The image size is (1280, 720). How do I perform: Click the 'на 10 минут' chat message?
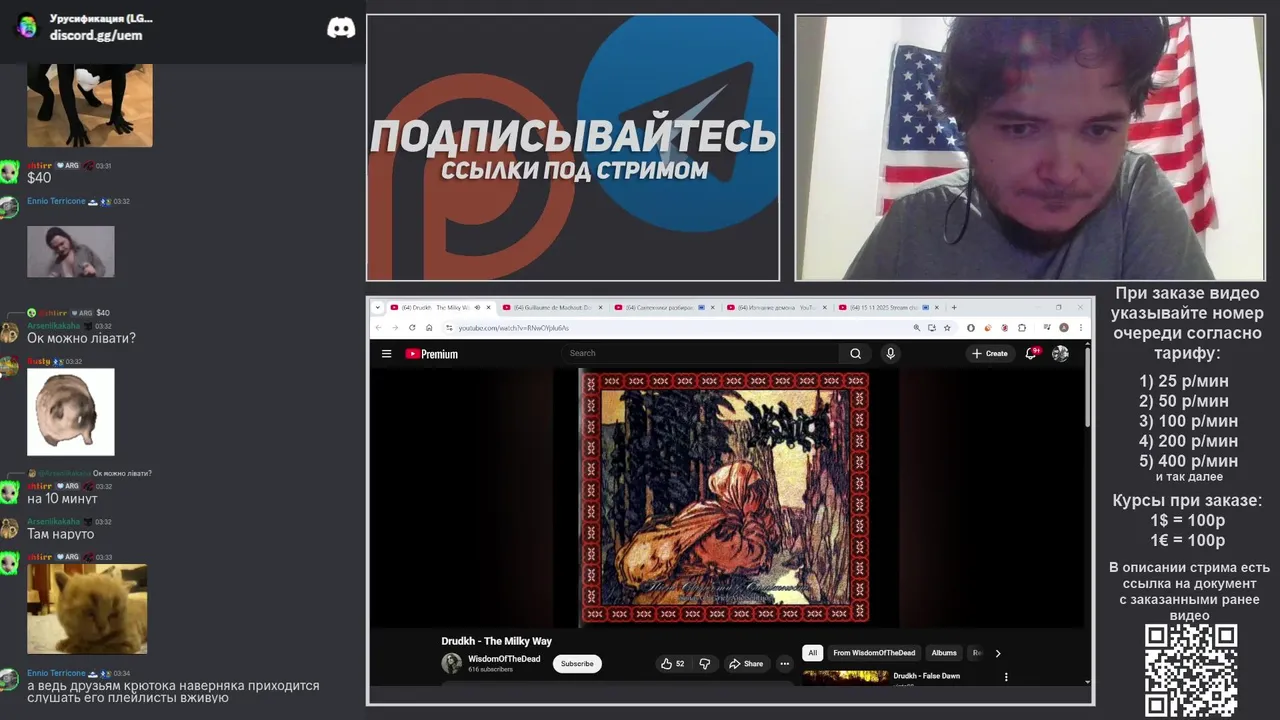tap(62, 499)
